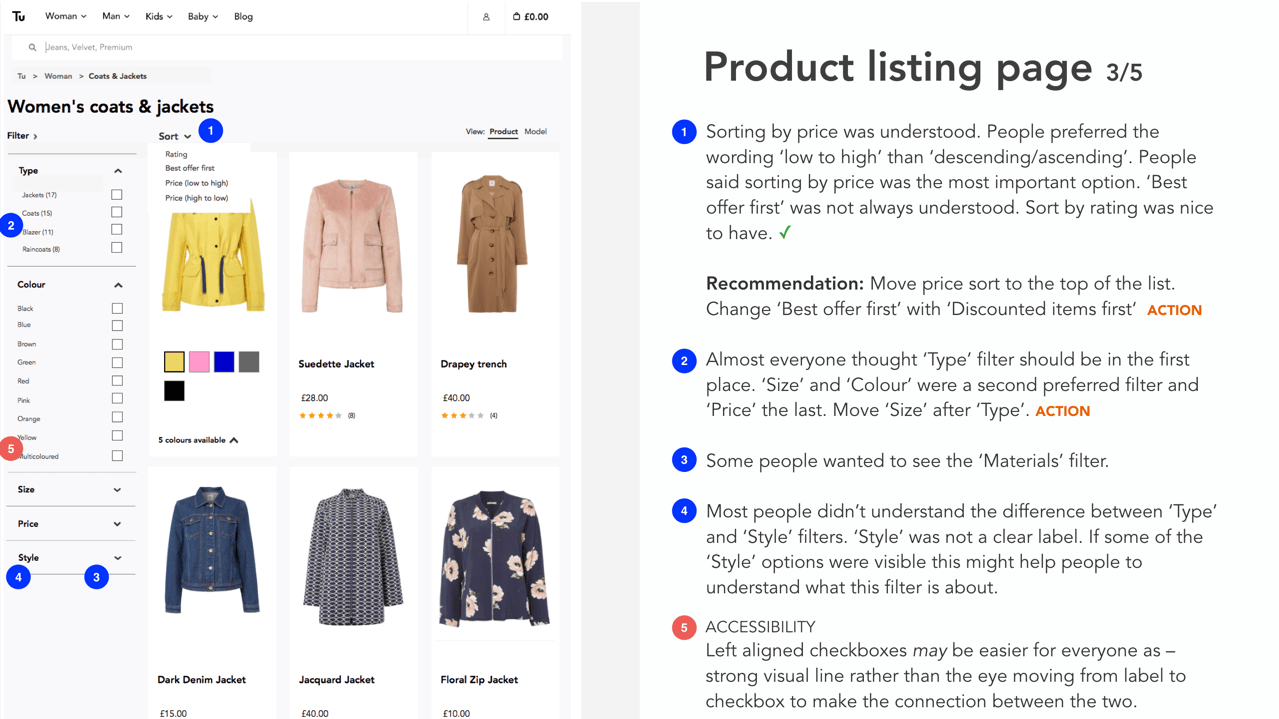Switch to the Model view

(x=536, y=131)
